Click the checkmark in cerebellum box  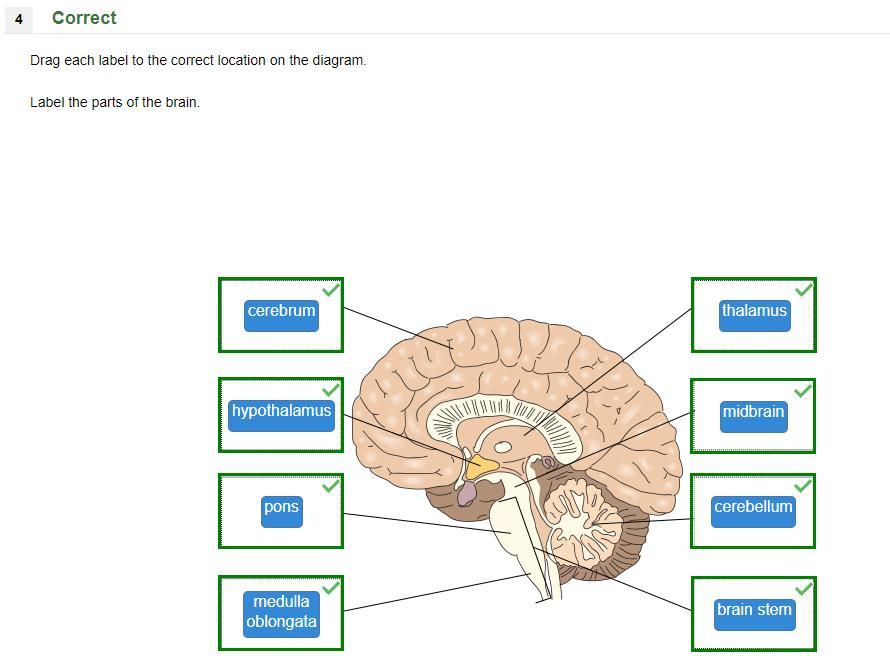pos(803,486)
